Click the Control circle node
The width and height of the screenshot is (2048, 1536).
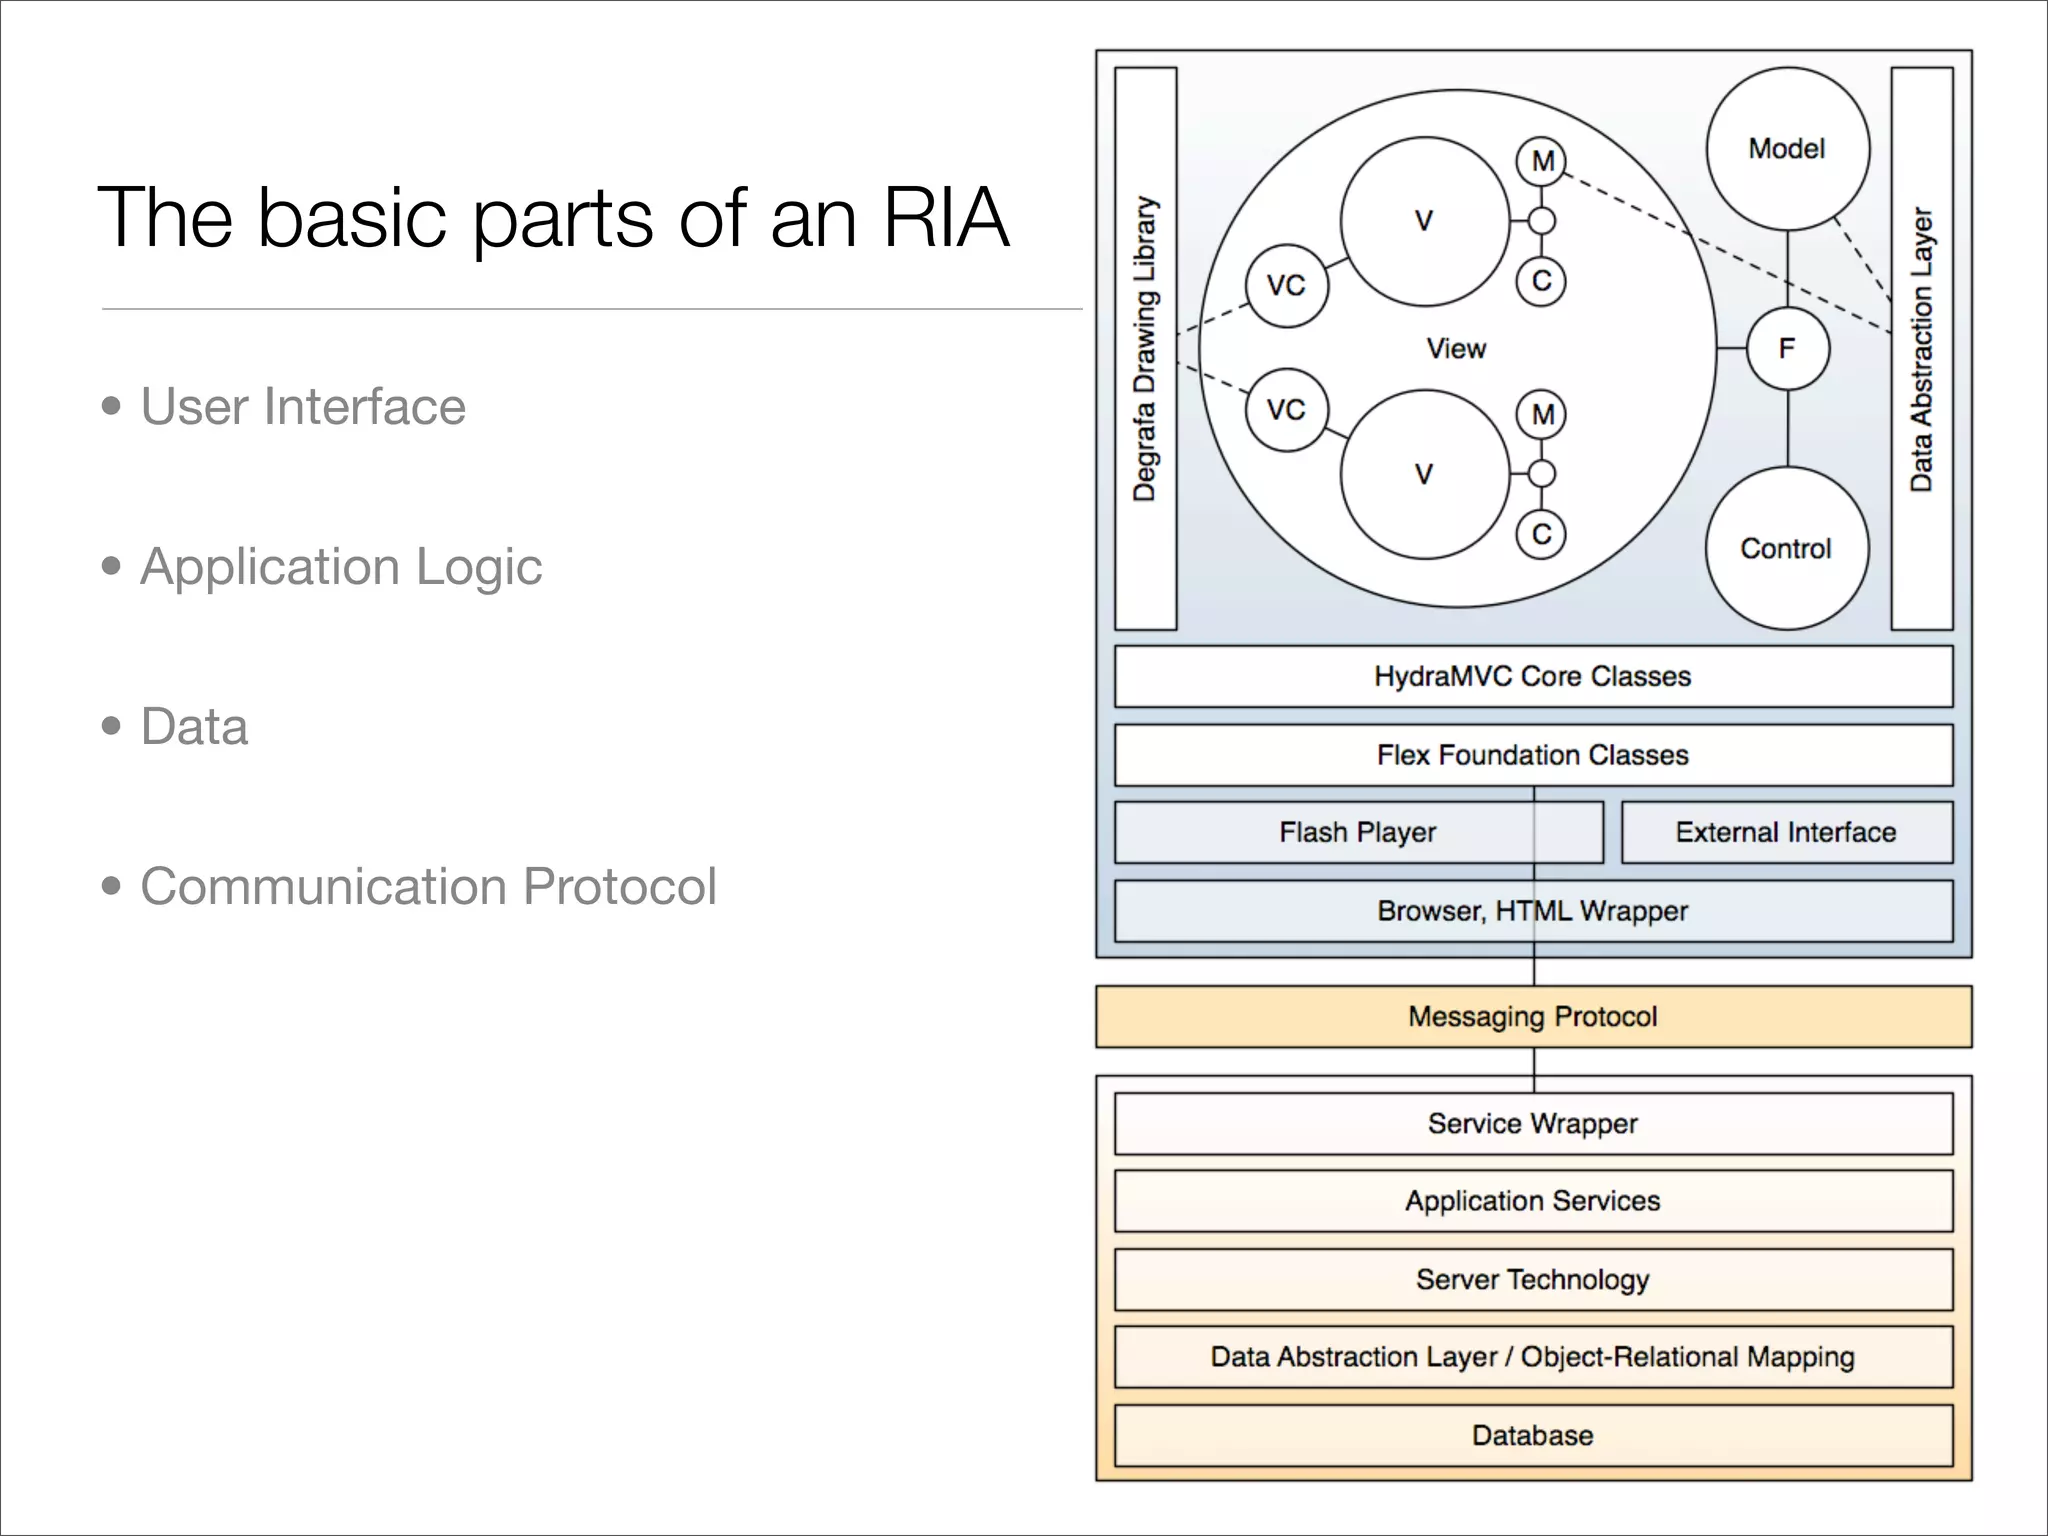1786,548
